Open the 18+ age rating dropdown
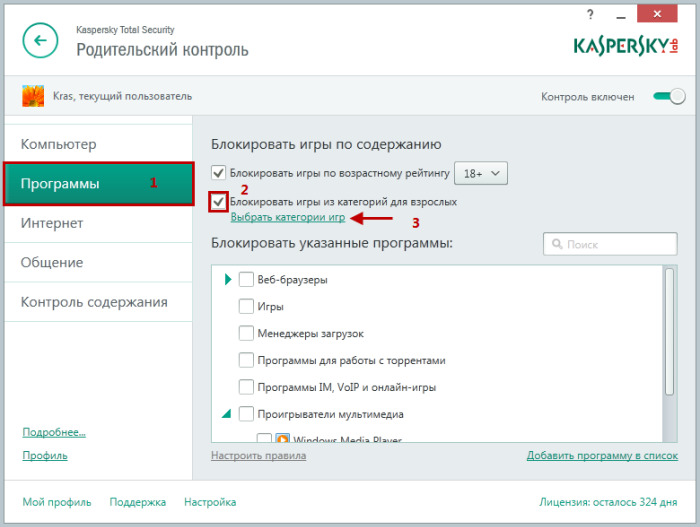 pyautogui.click(x=481, y=173)
